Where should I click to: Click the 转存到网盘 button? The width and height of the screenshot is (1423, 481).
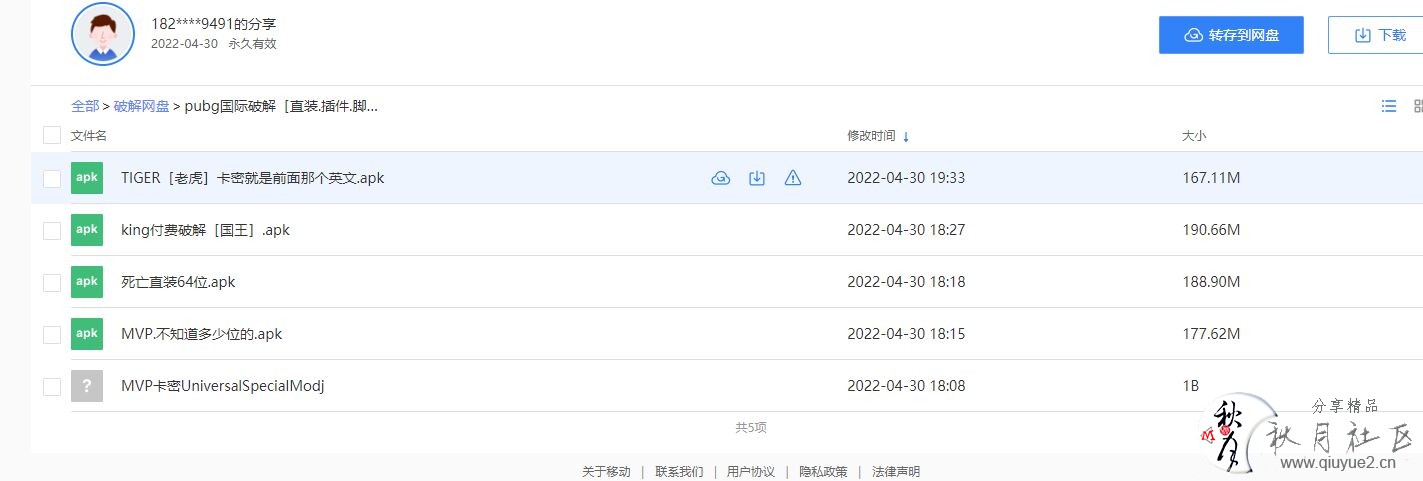[x=1231, y=35]
